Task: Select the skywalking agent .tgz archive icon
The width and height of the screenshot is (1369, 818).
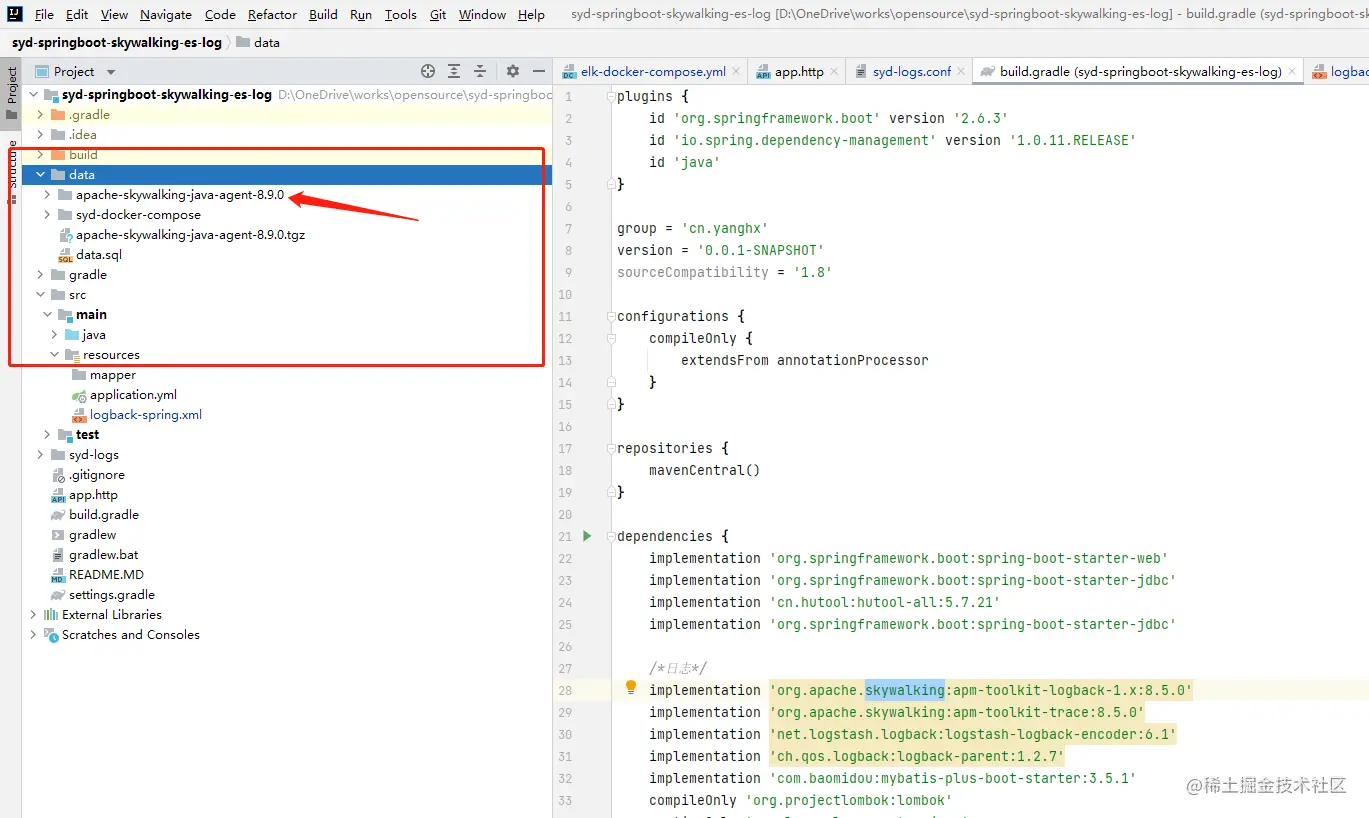Action: tap(66, 235)
